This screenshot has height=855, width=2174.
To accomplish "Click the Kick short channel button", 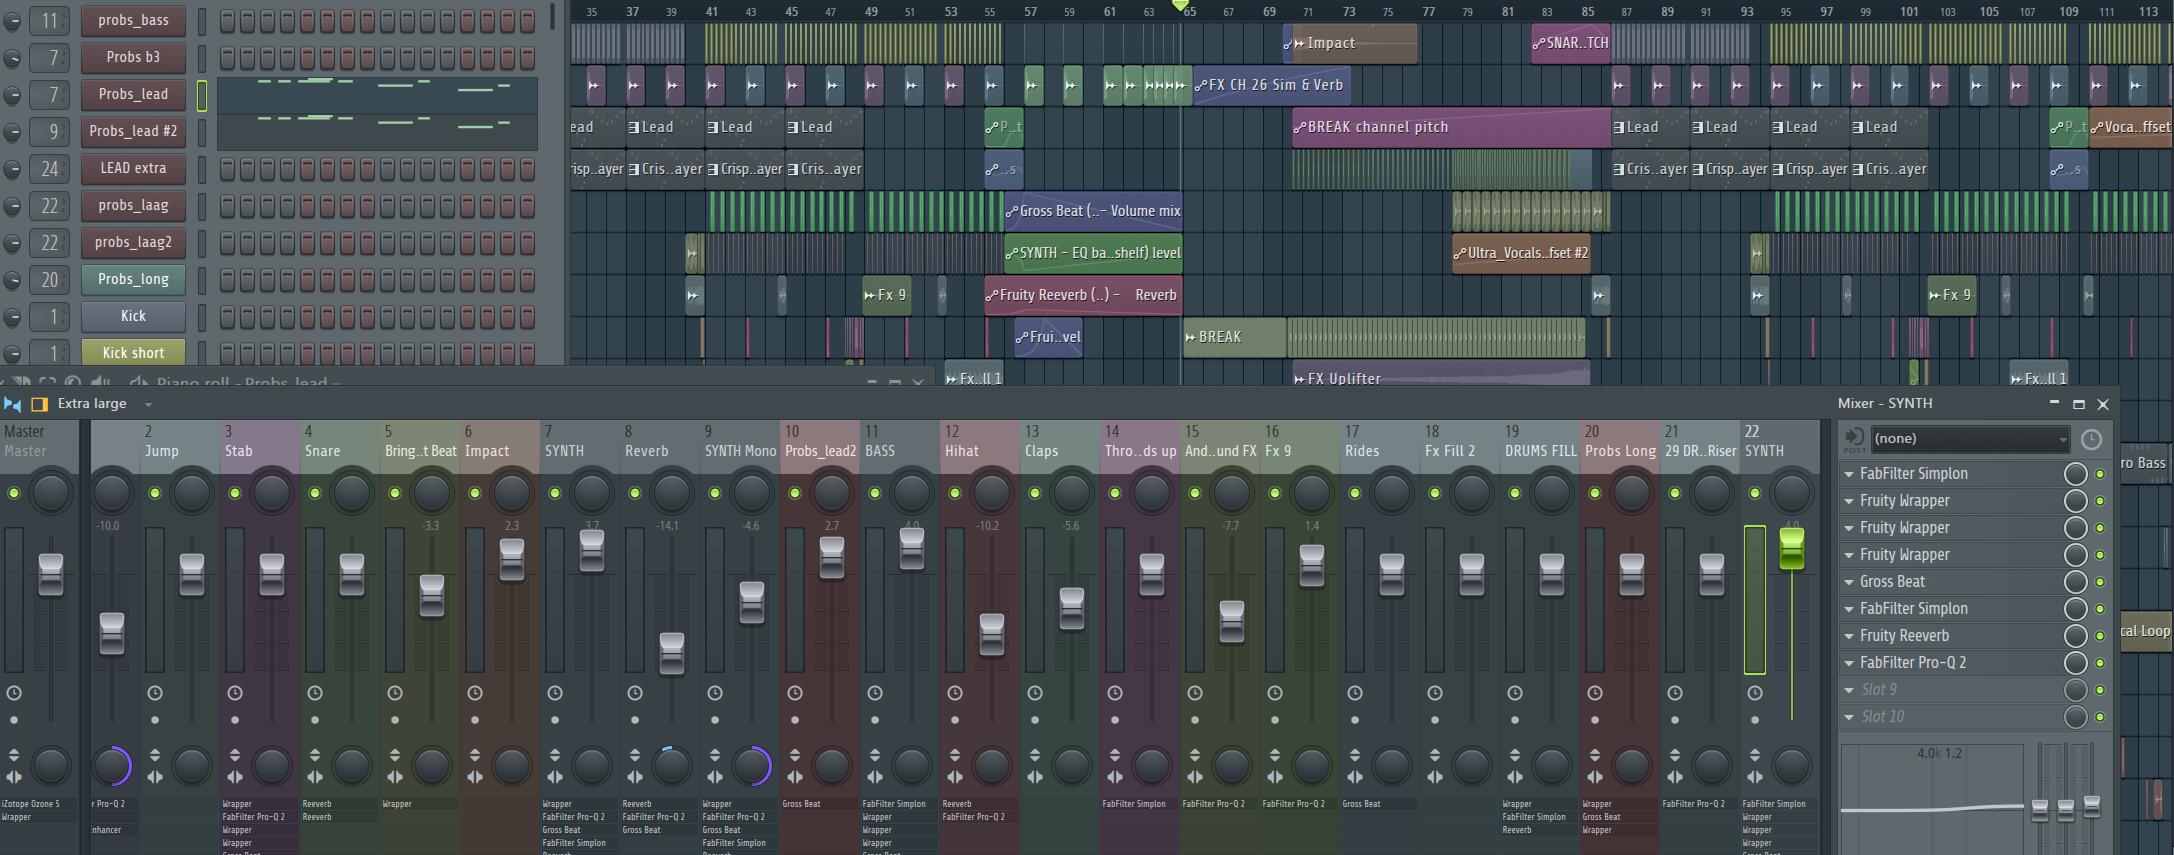I will (133, 352).
